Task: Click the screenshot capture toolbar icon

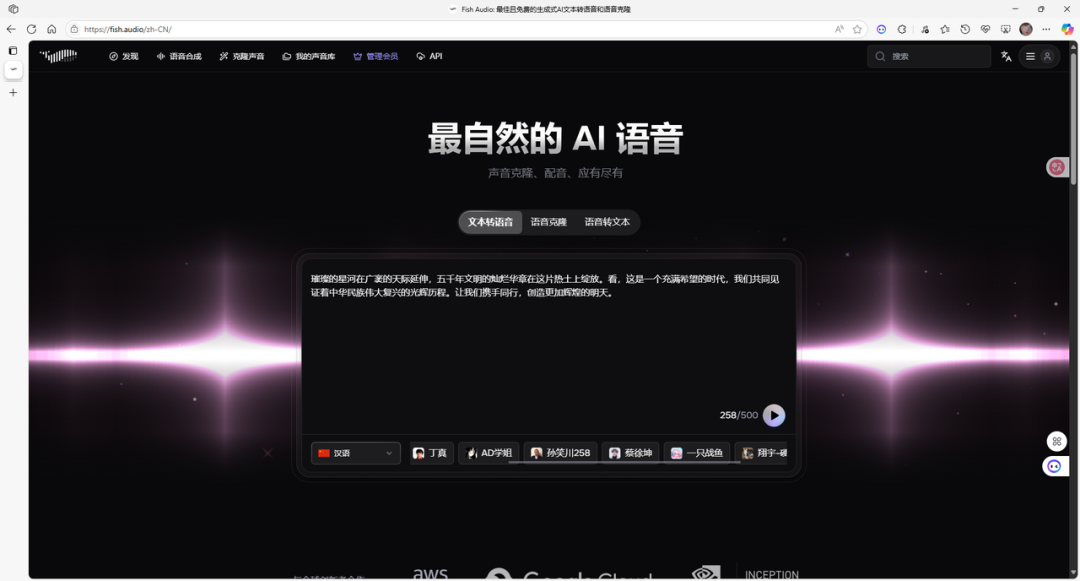Action: pyautogui.click(x=1006, y=29)
